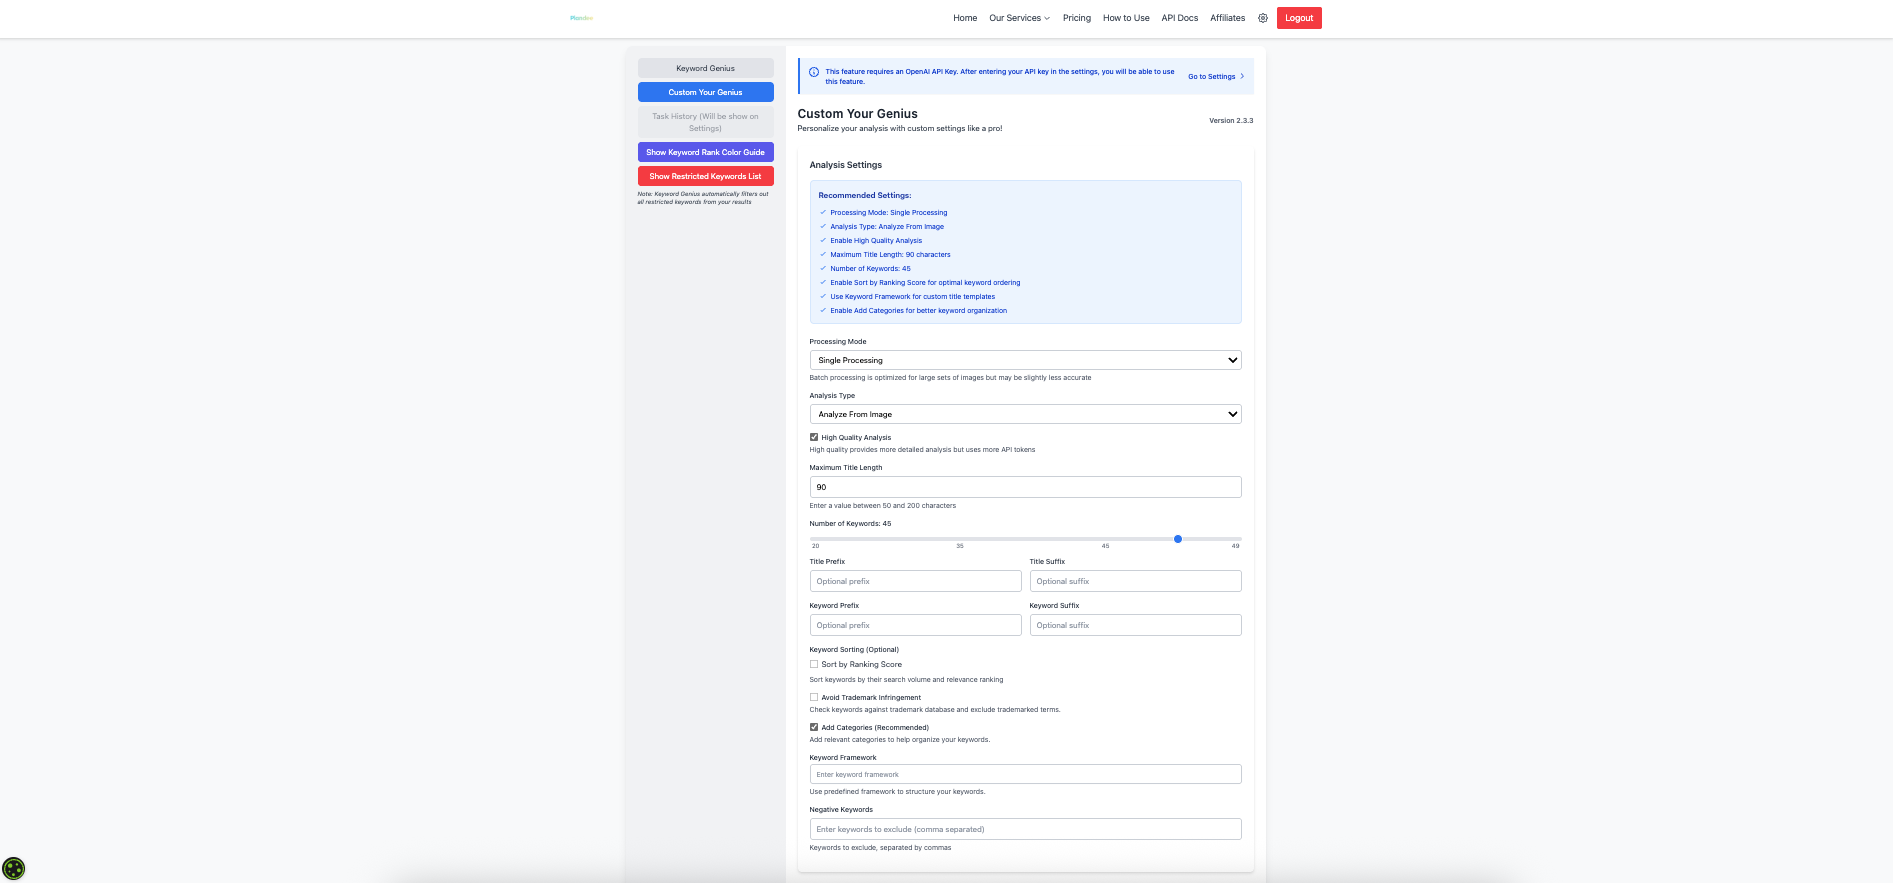The width and height of the screenshot is (1893, 883).
Task: Switch to Keyword Genius tab
Action: (705, 68)
